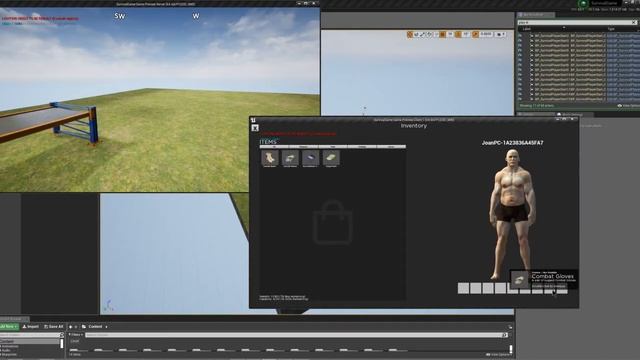640x360 pixels.
Task: Expand the arrow after Content breadcrumb
Action: coord(106,327)
